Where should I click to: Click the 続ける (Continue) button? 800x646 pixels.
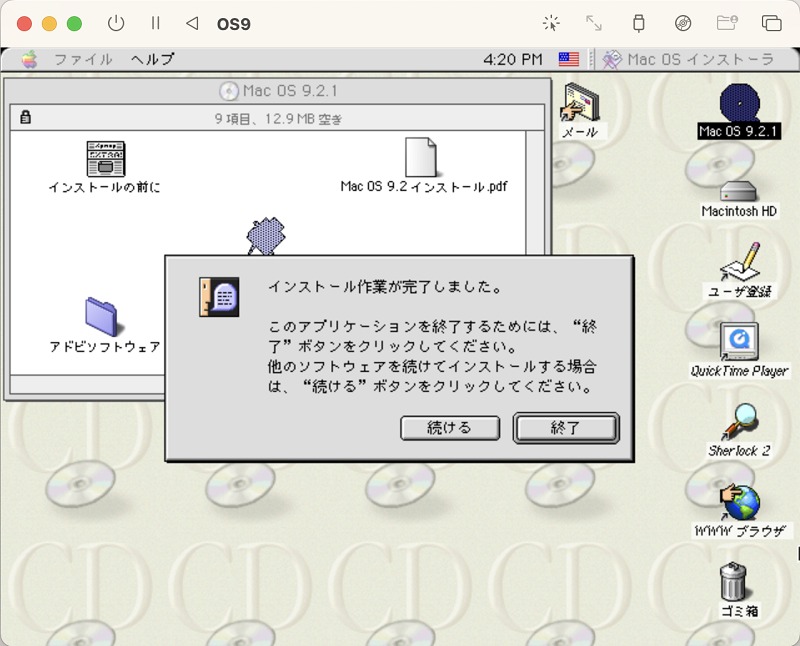click(449, 428)
